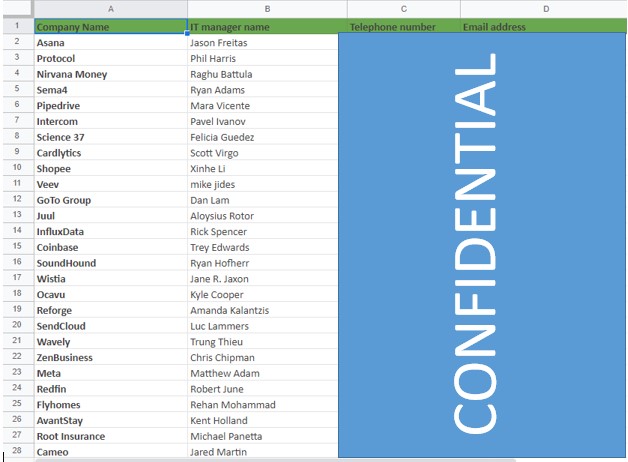The height and width of the screenshot is (462, 628).
Task: Click the Ryan Hofherr cell
Action: coord(263,263)
